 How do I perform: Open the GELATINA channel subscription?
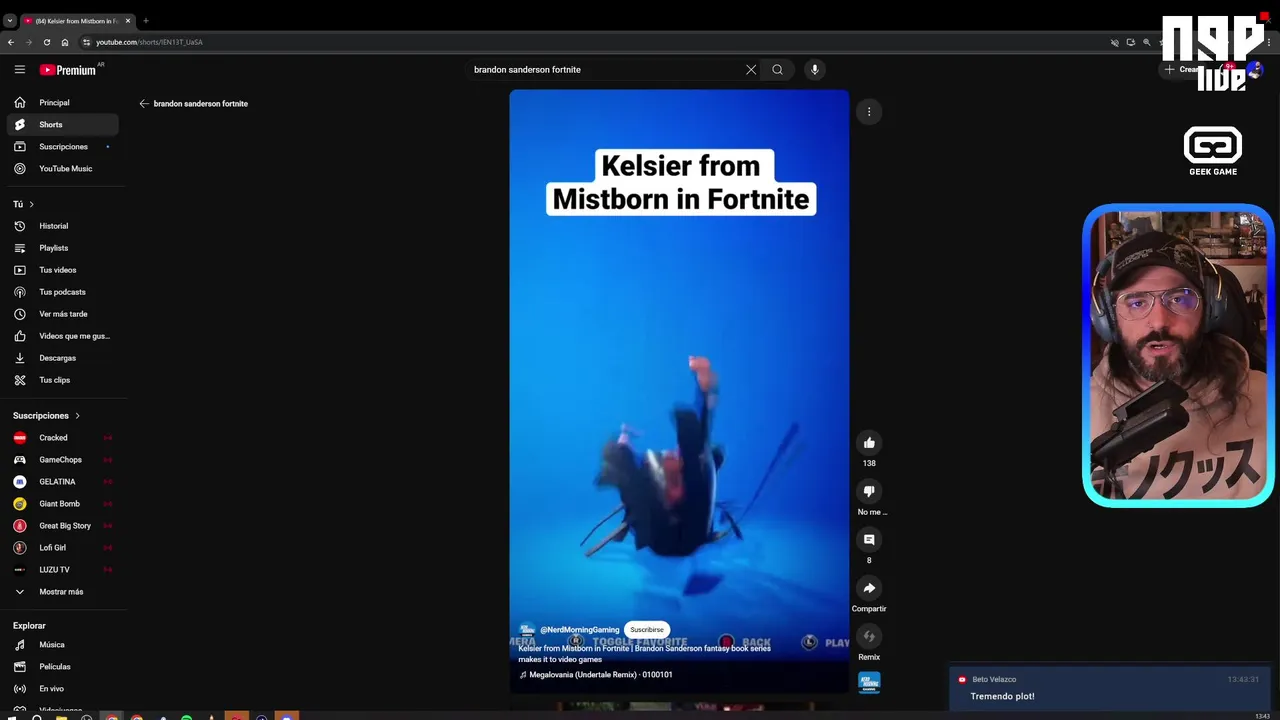[x=62, y=482]
